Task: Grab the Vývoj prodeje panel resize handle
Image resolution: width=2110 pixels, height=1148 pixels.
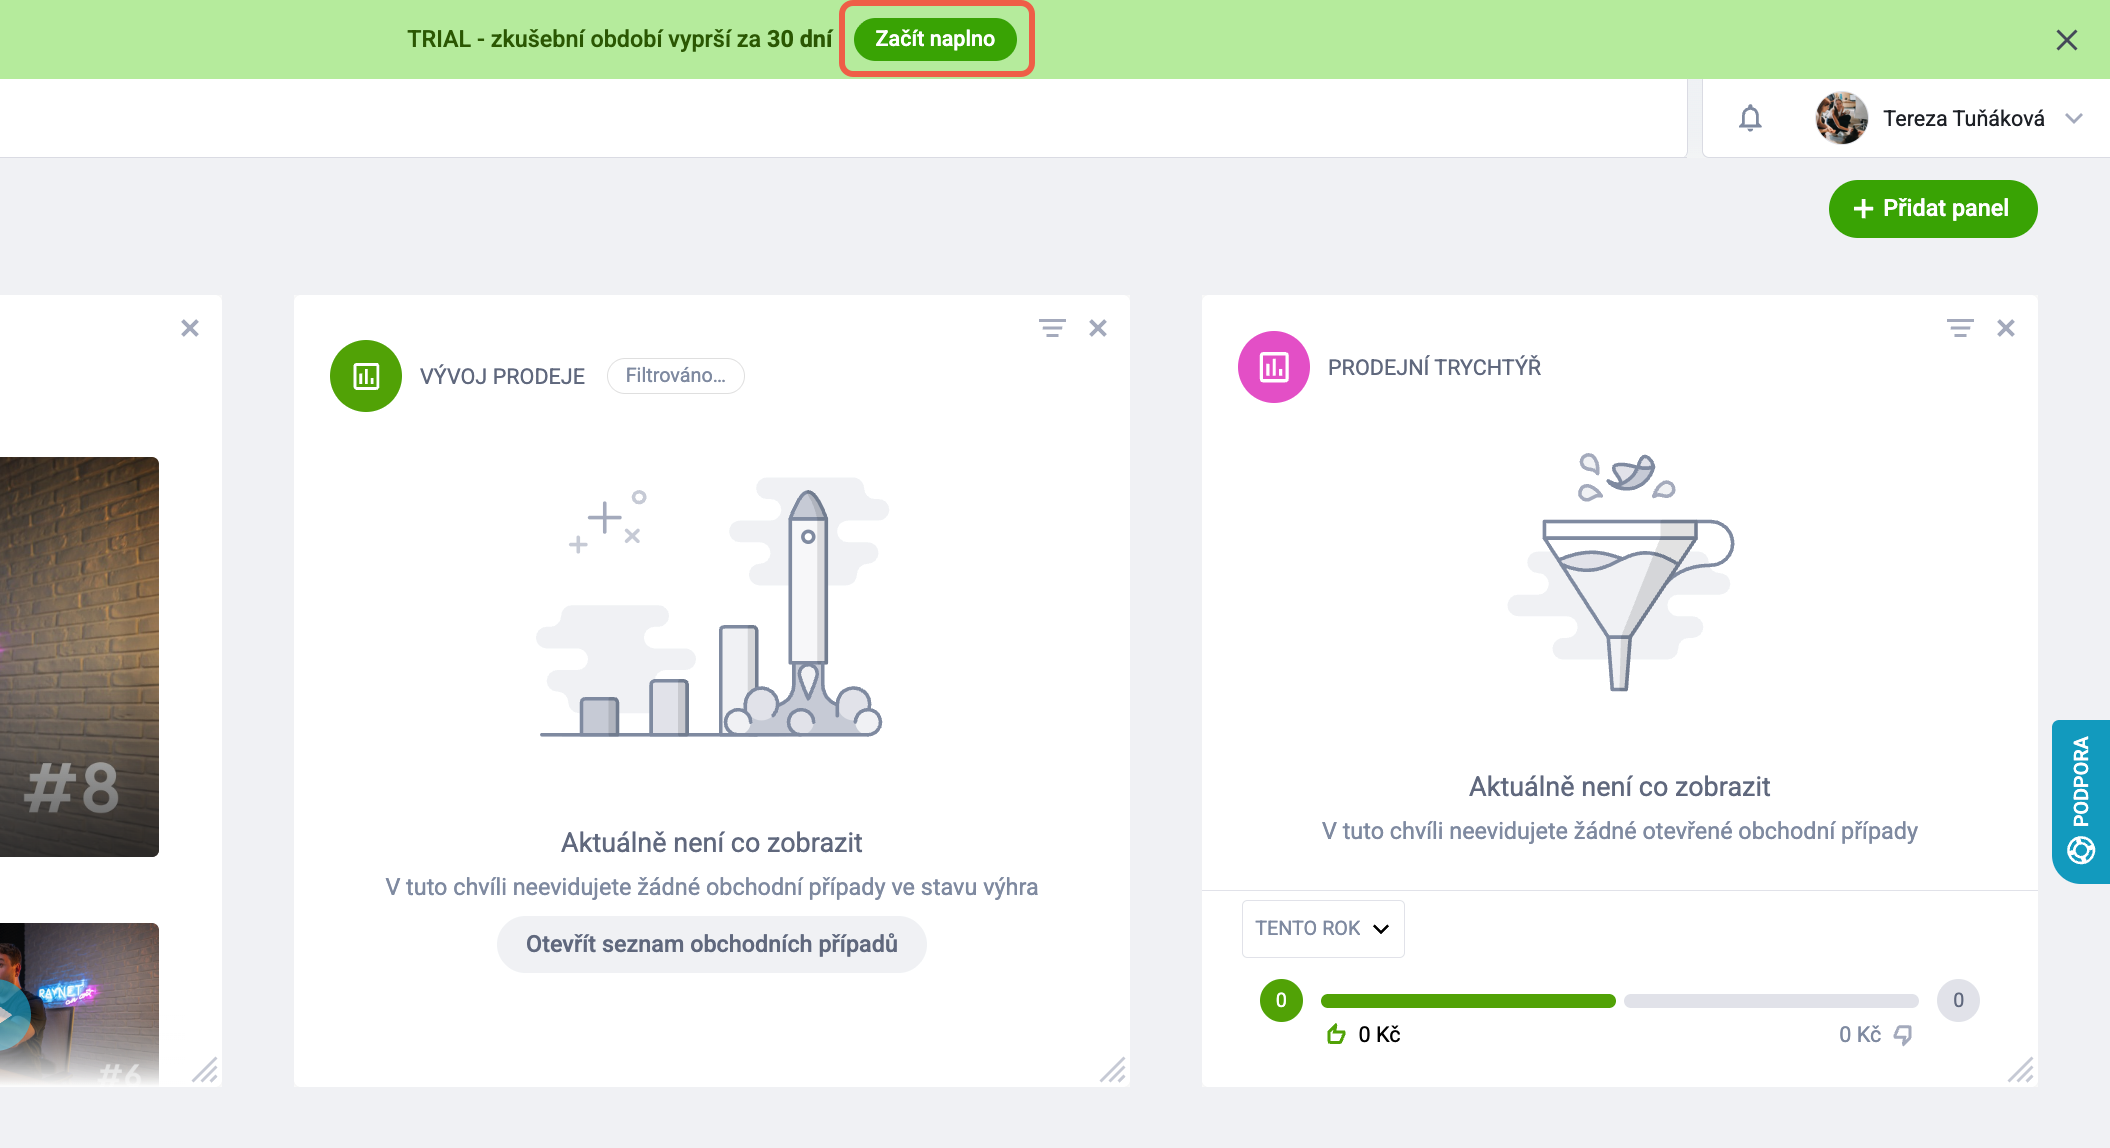Action: coord(1113,1070)
